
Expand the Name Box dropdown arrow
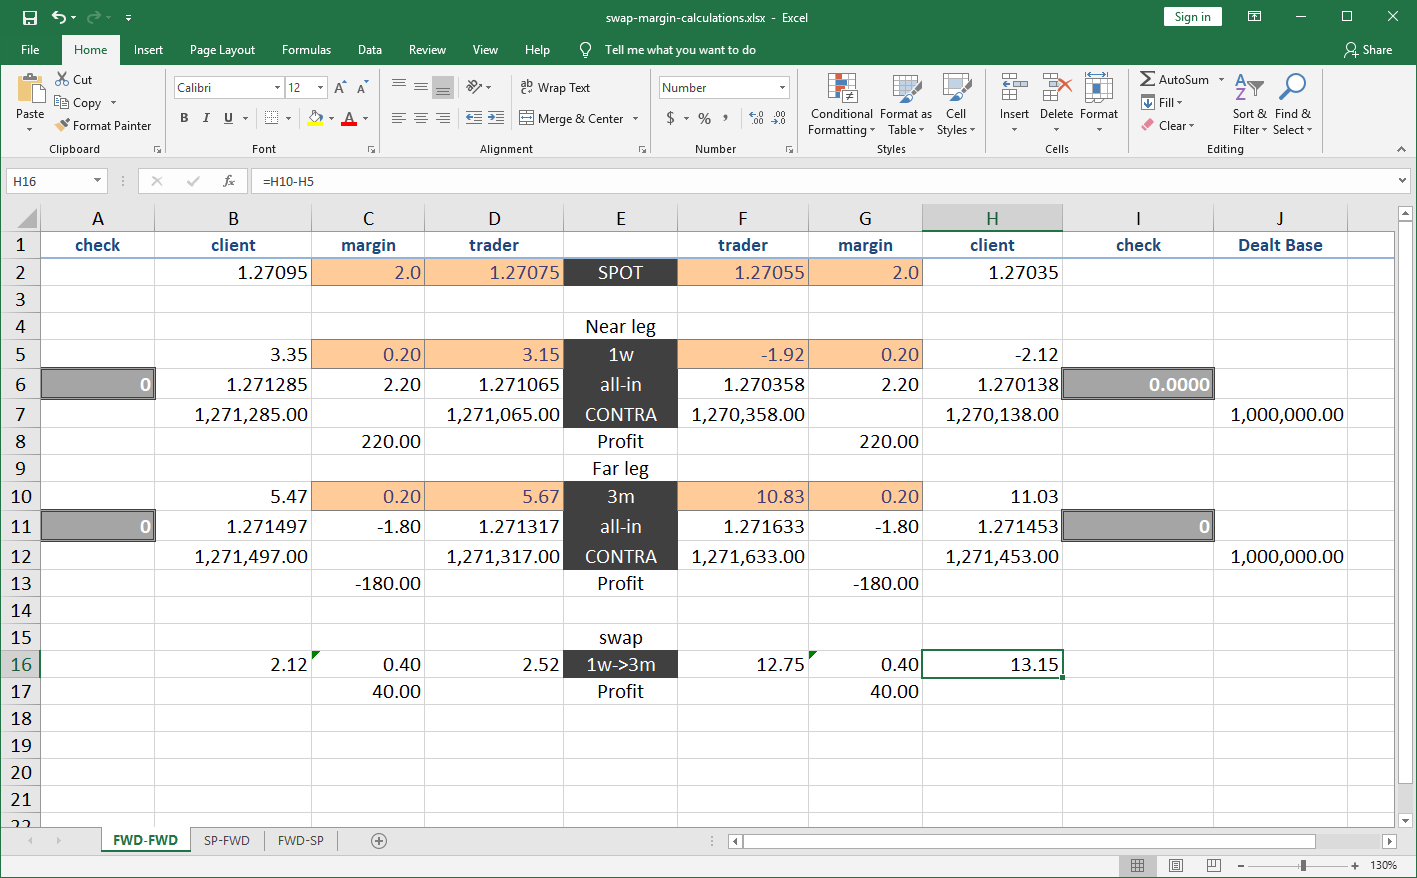[97, 181]
